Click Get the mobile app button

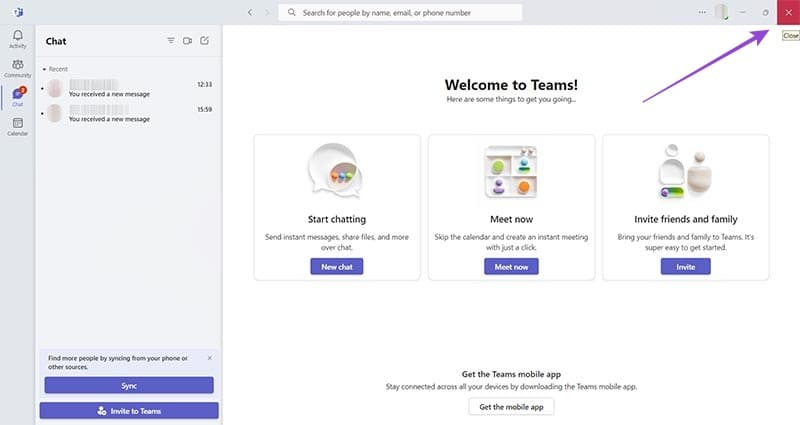point(511,407)
